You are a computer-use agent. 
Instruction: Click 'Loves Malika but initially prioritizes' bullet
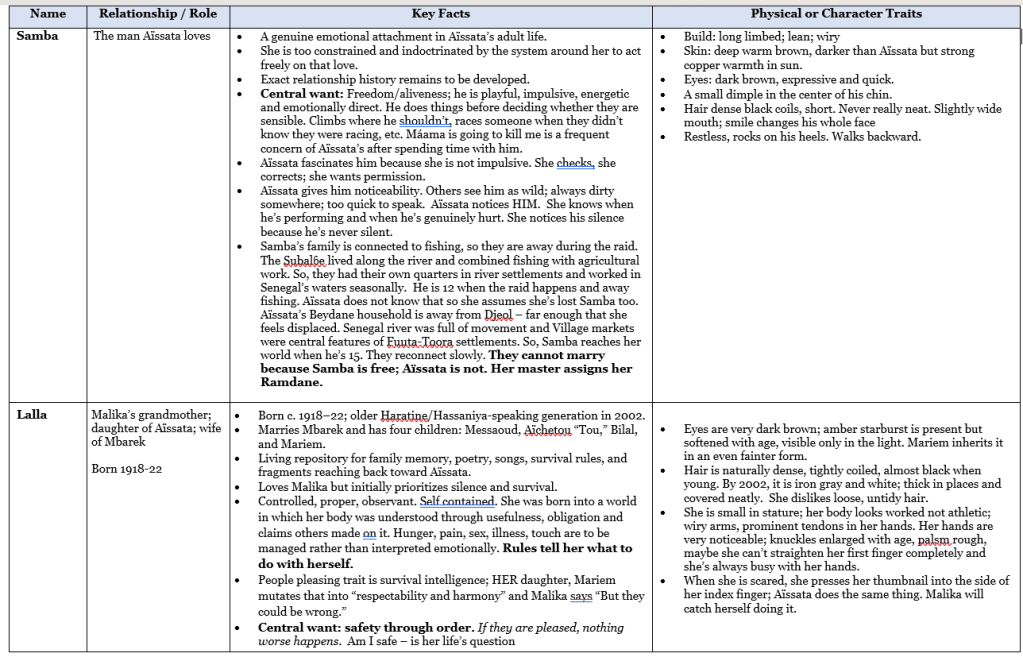408,487
